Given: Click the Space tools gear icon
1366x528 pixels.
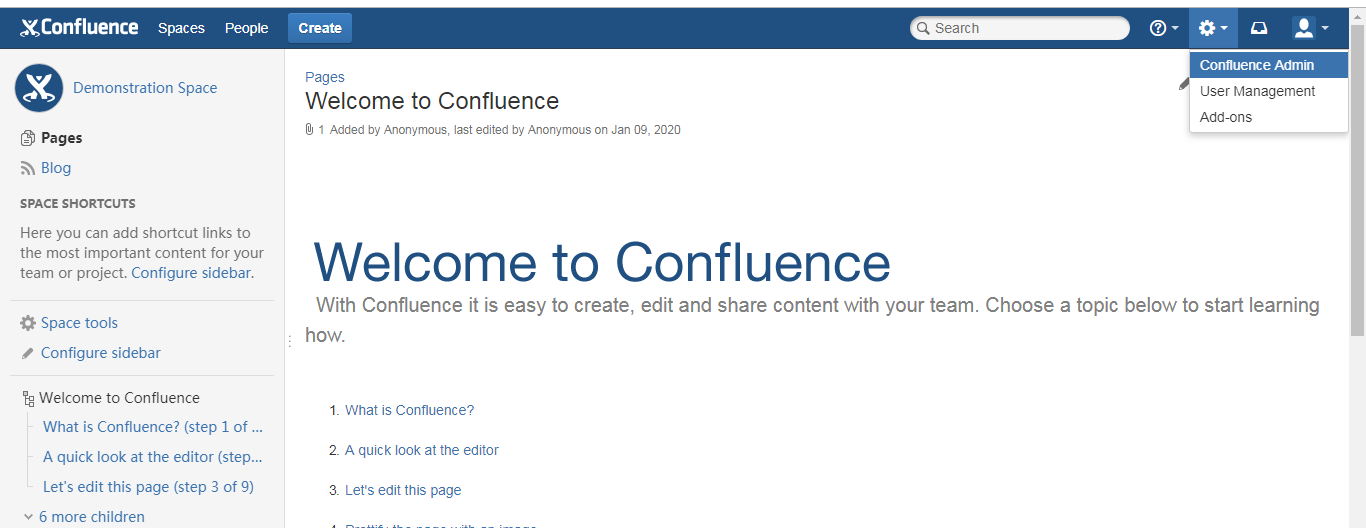Looking at the screenshot, I should click(28, 323).
